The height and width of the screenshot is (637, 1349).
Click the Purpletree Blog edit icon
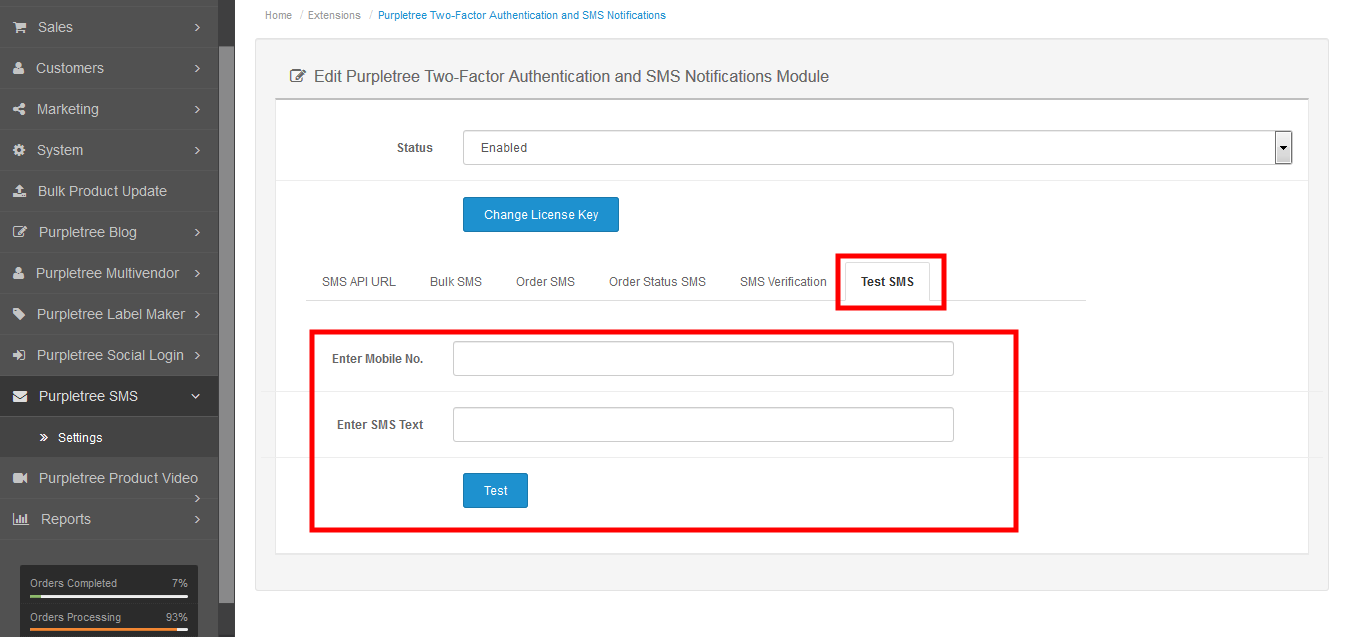coord(20,232)
